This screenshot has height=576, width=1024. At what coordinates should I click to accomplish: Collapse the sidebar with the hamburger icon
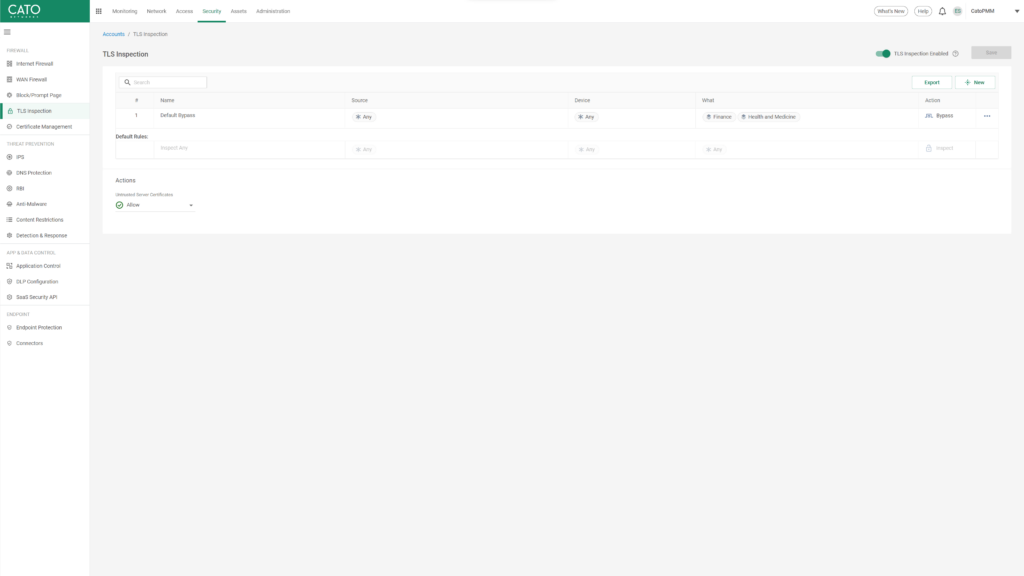(7, 31)
